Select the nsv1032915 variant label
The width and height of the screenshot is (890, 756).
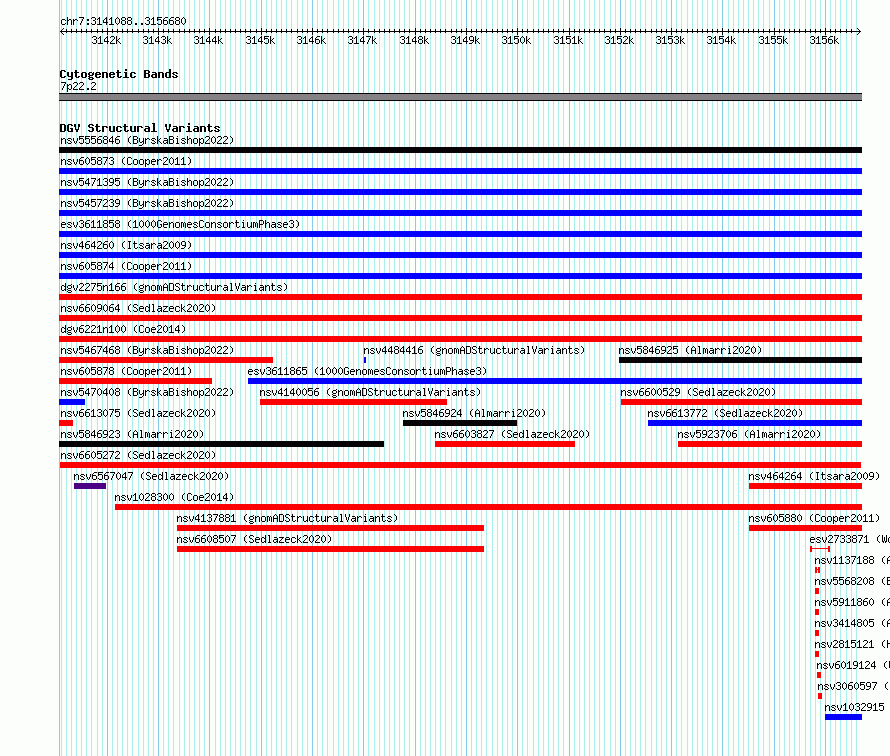click(x=854, y=707)
